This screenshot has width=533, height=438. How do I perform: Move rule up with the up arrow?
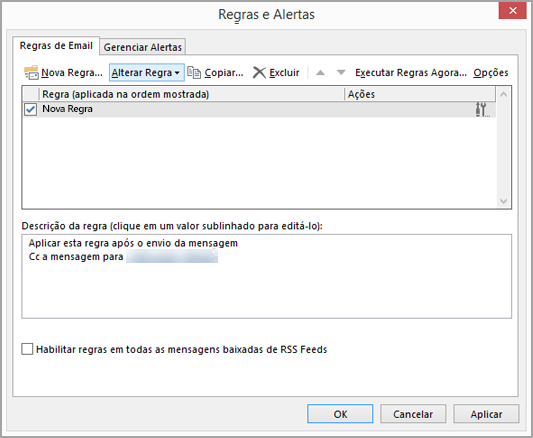pyautogui.click(x=320, y=72)
